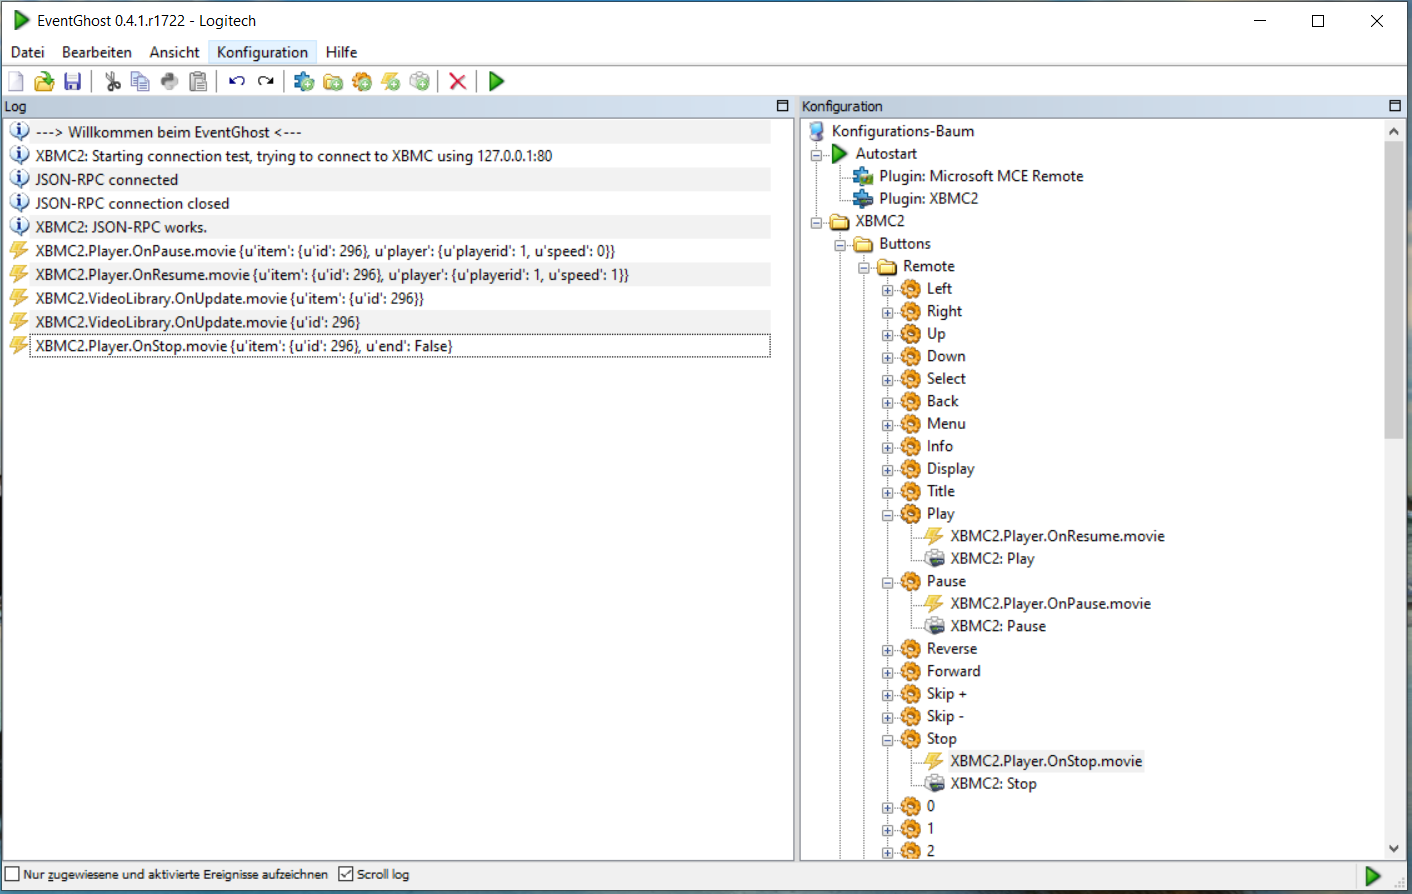1412x894 pixels.
Task: Select Plugin: Microsoft MCE Remote
Action: click(981, 176)
